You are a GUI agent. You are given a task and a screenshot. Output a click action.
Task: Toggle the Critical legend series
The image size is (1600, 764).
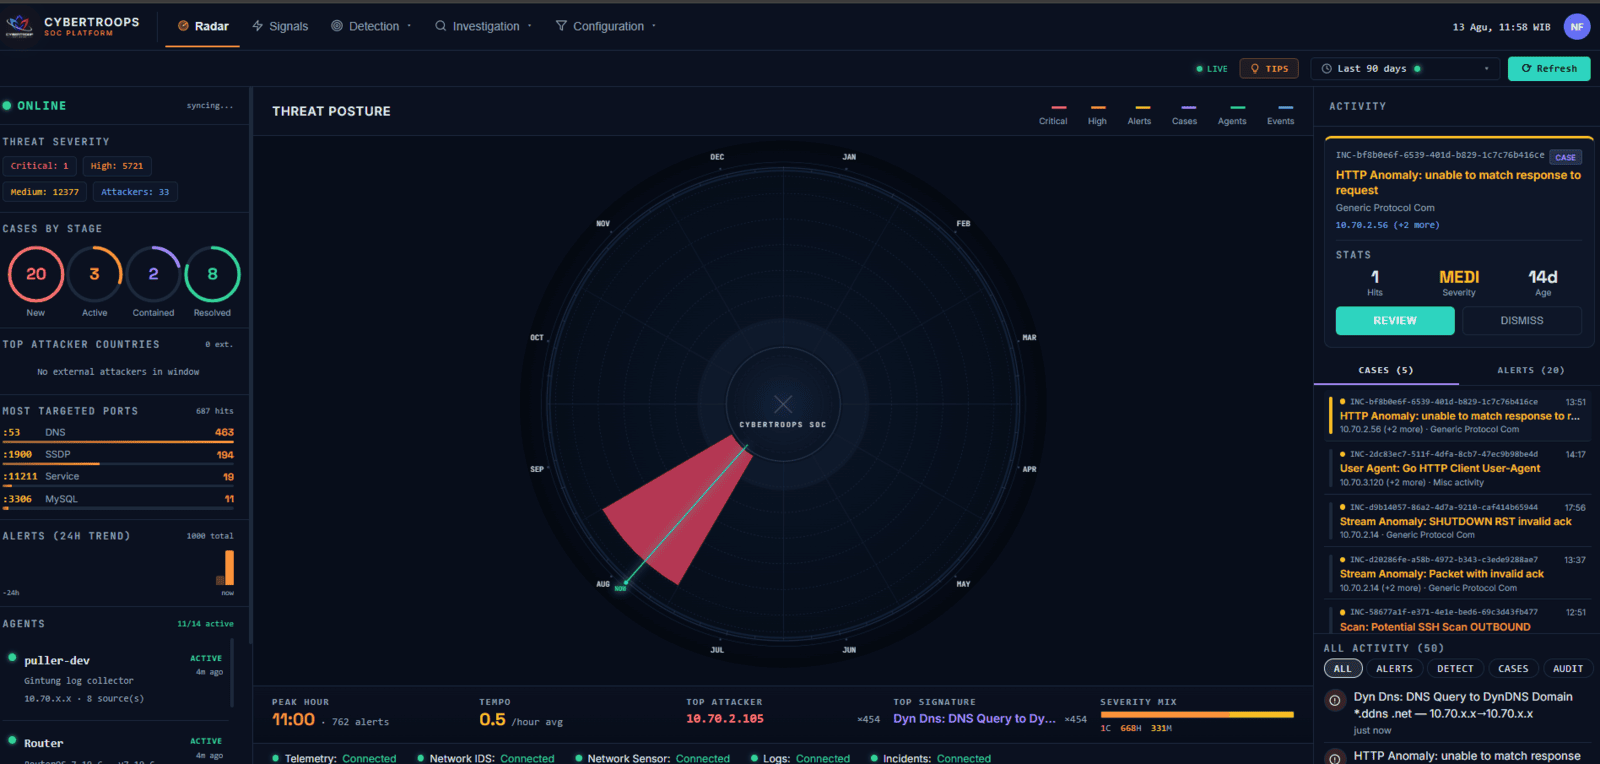pyautogui.click(x=1053, y=115)
